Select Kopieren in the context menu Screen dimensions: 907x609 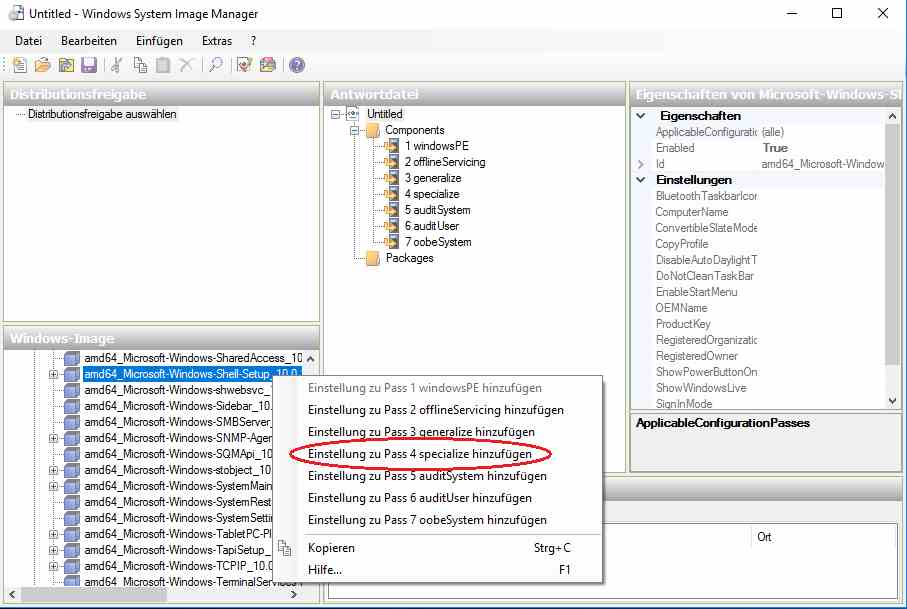pos(331,548)
